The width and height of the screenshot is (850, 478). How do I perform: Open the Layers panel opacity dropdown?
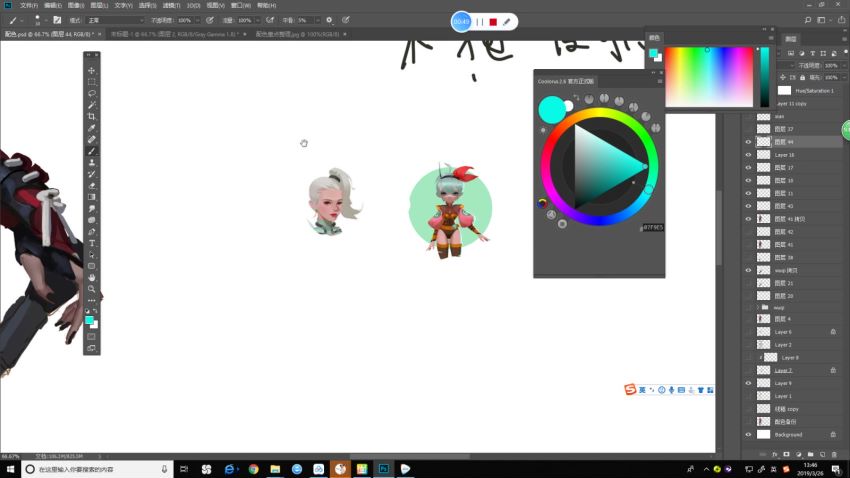click(843, 65)
